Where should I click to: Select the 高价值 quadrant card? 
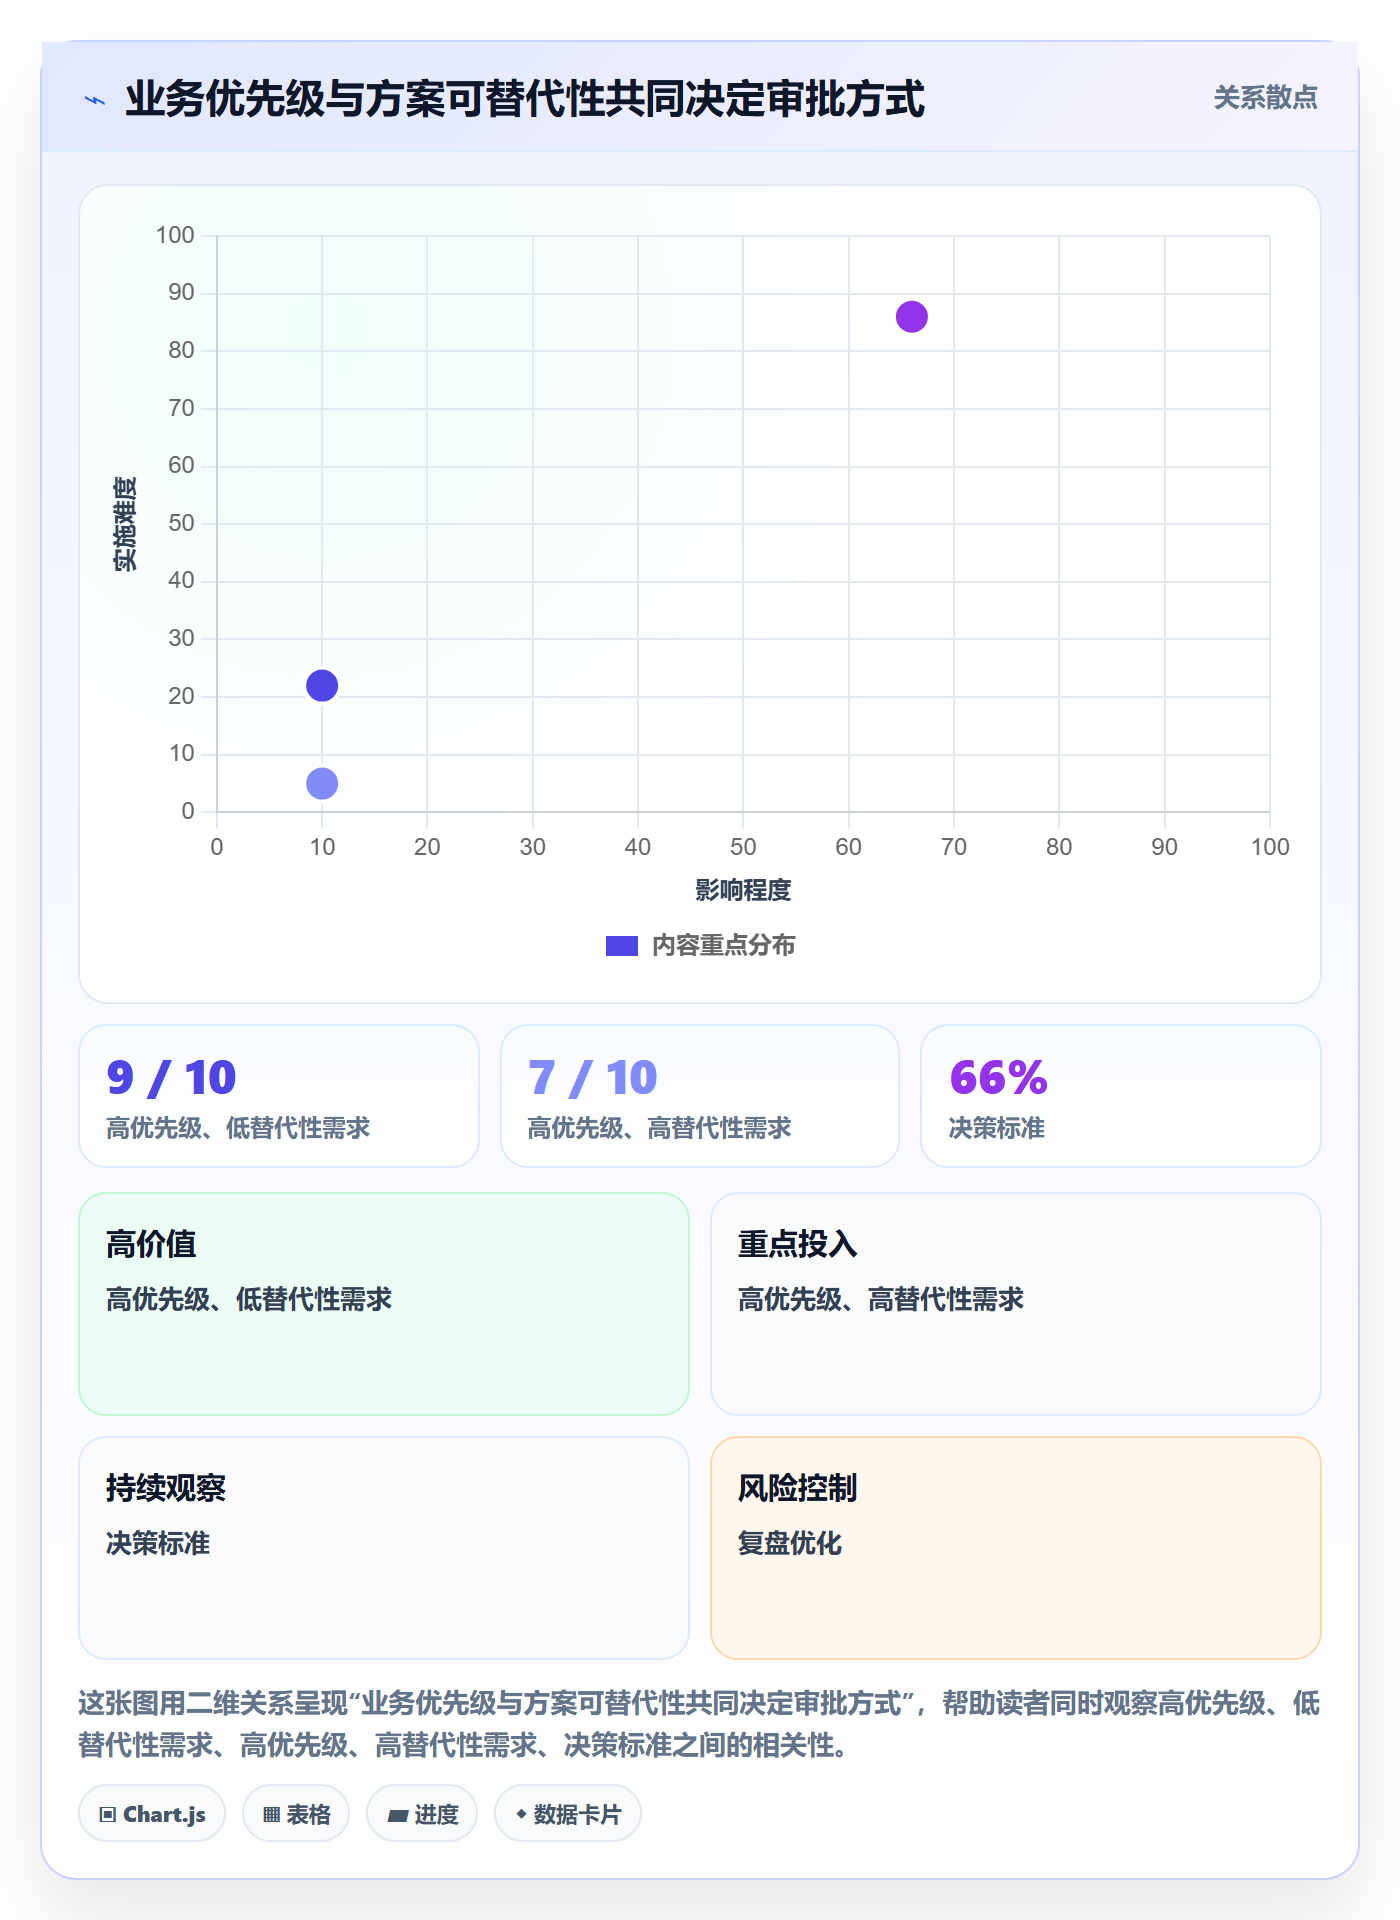[x=384, y=1304]
